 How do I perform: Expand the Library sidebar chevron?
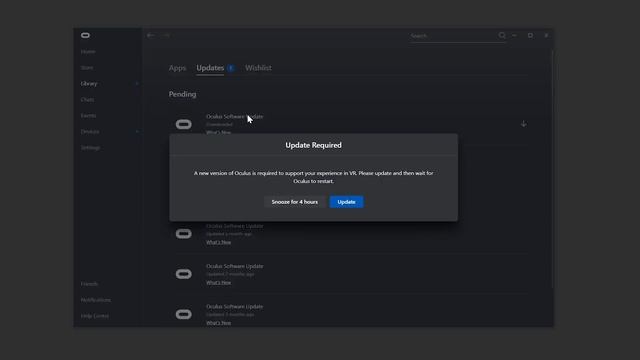pos(137,84)
